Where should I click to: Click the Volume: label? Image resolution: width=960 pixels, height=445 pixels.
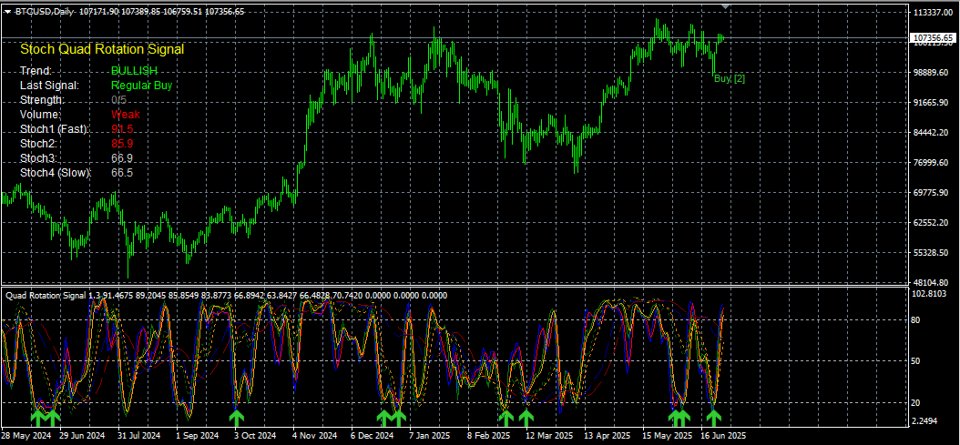[x=41, y=114]
